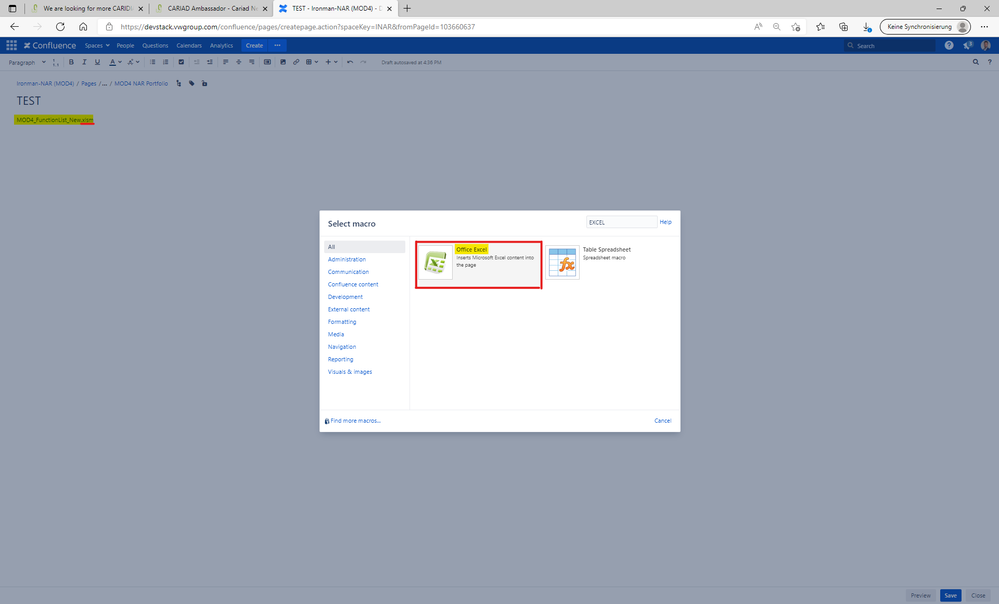This screenshot has width=999, height=604.
Task: Open the more create options ellipsis button
Action: (277, 45)
